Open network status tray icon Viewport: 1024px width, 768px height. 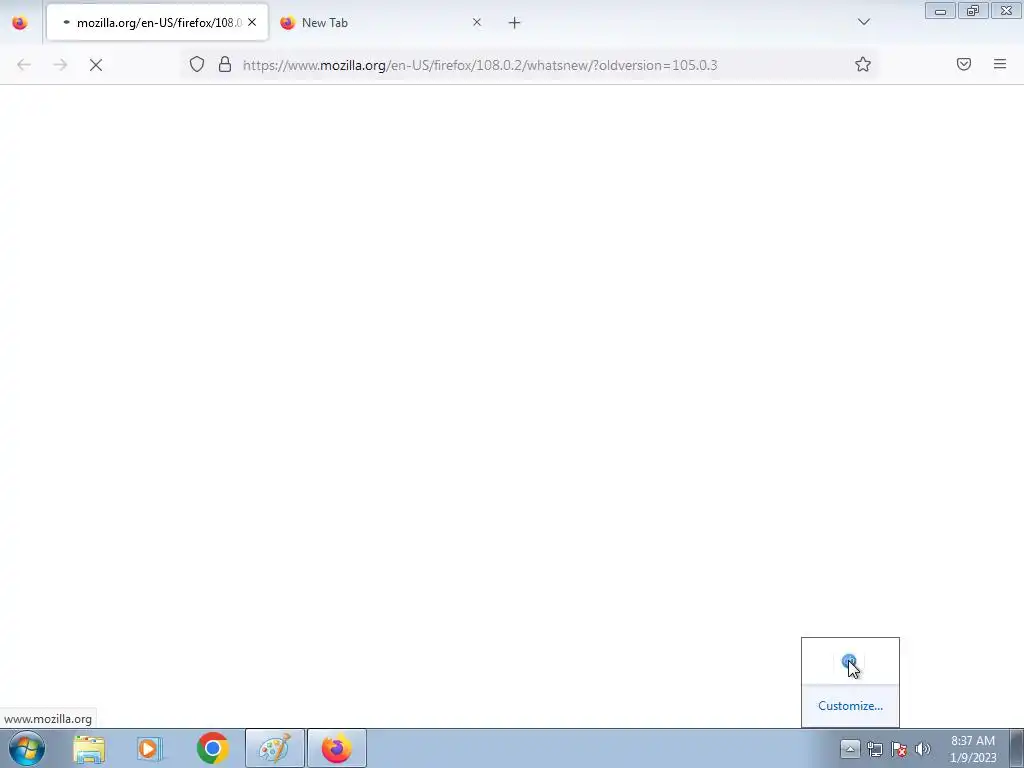coord(874,749)
